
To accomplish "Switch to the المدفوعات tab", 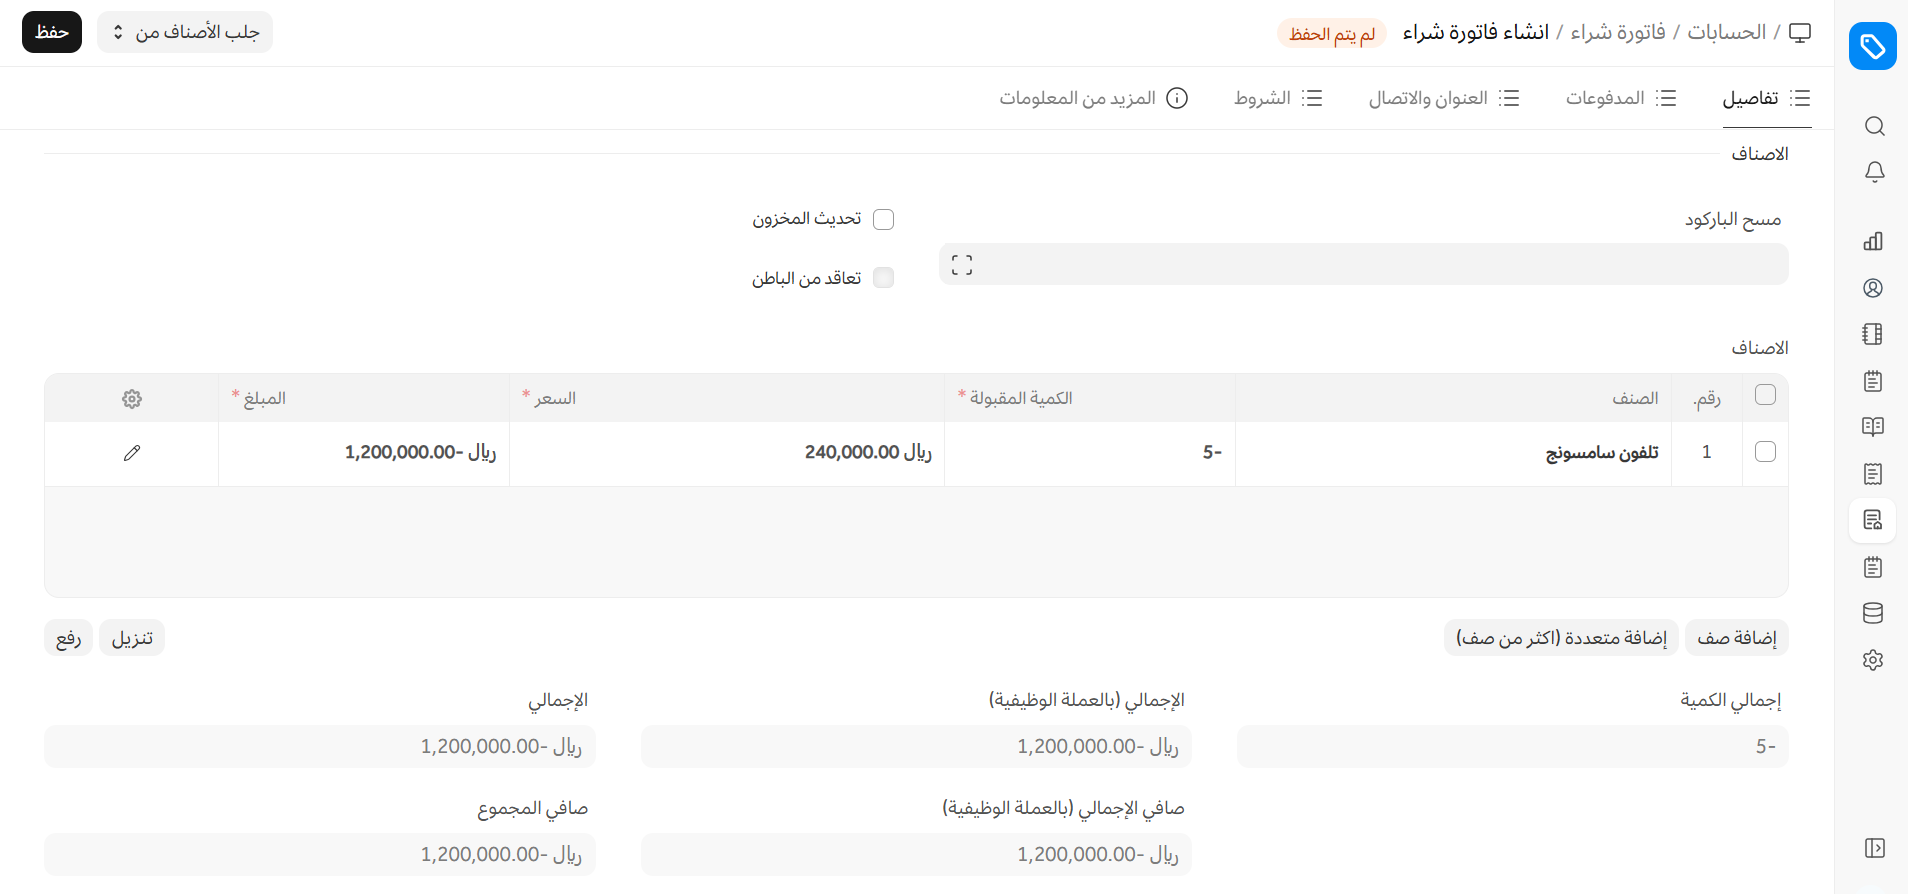I will 1620,98.
